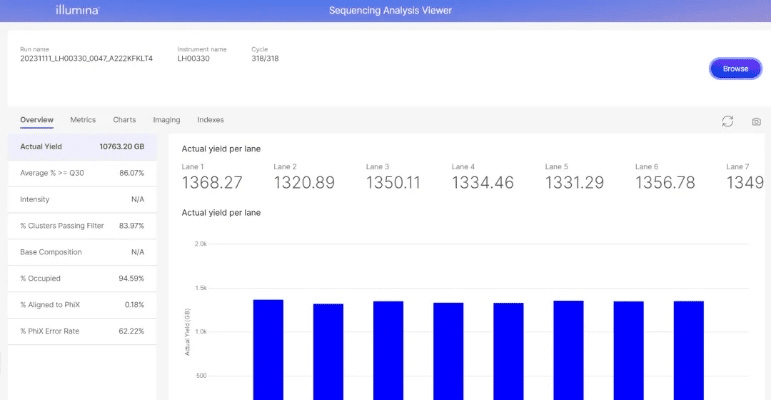Go to the Imaging tab
This screenshot has width=771, height=400.
coord(166,120)
